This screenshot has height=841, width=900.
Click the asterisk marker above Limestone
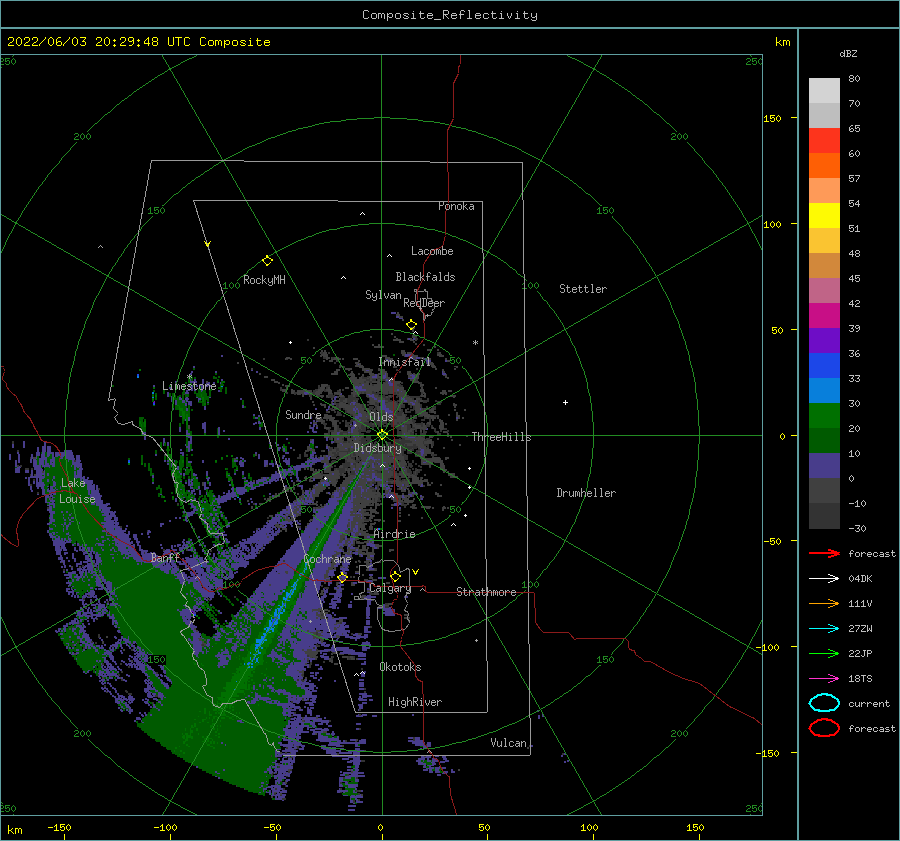[x=189, y=377]
